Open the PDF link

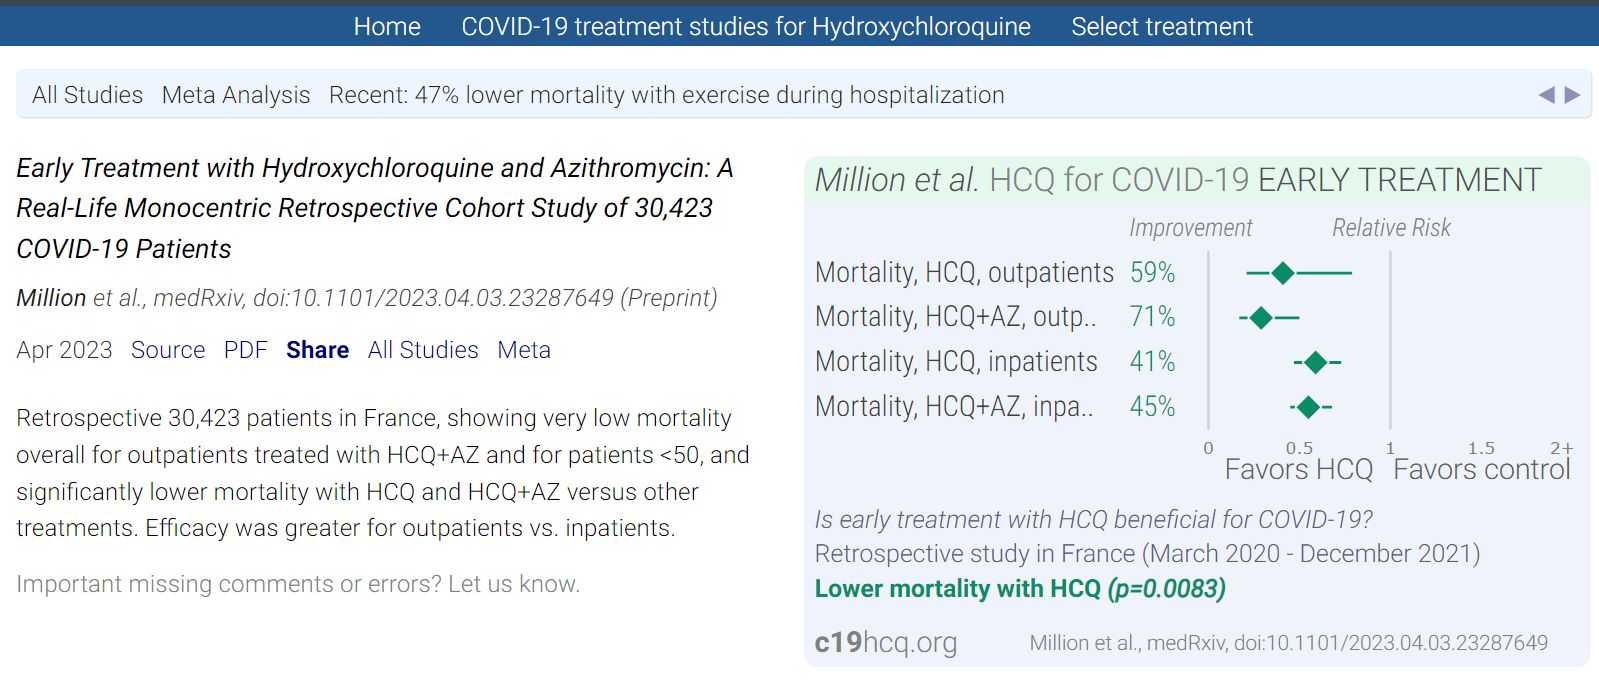245,350
